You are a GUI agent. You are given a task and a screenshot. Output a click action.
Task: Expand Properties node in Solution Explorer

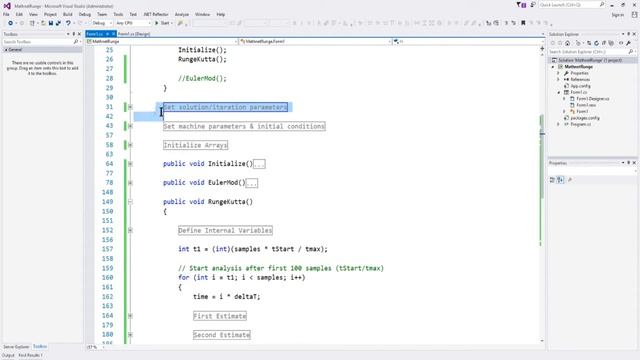pos(559,73)
